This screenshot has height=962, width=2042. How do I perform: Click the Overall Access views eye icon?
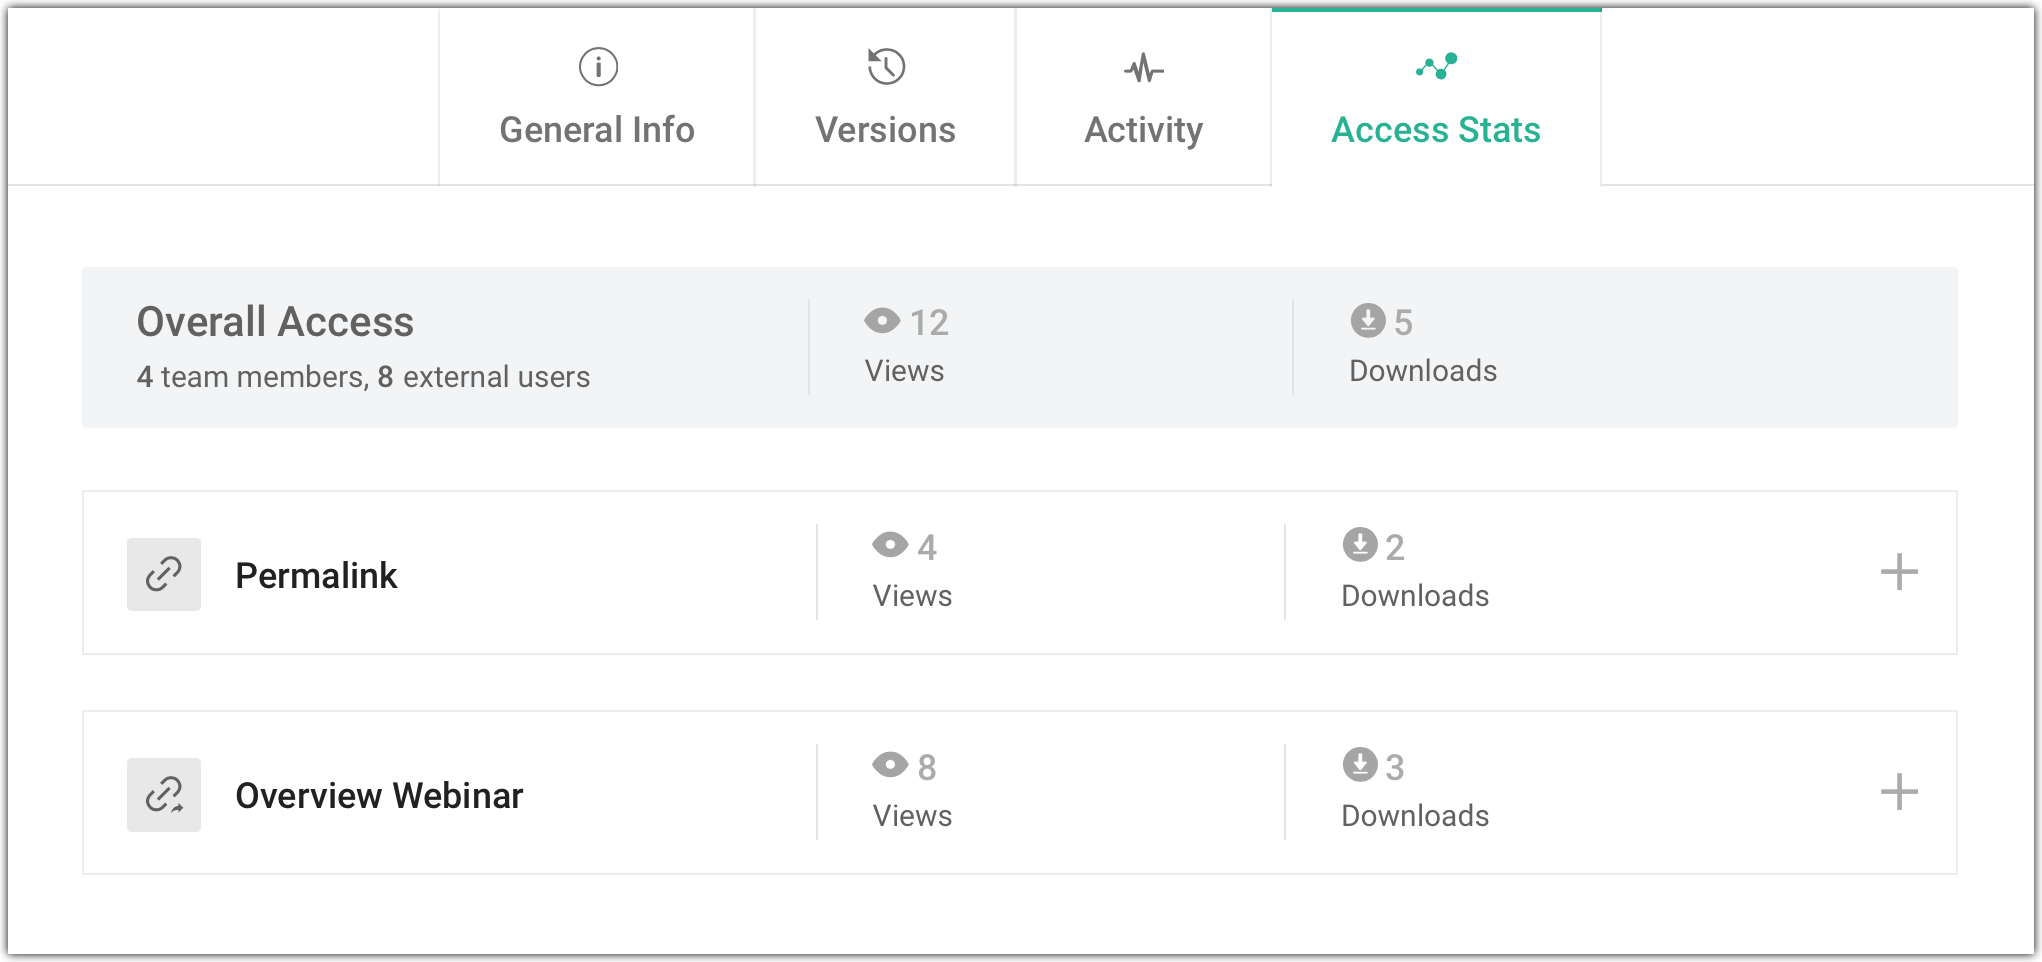coord(882,321)
